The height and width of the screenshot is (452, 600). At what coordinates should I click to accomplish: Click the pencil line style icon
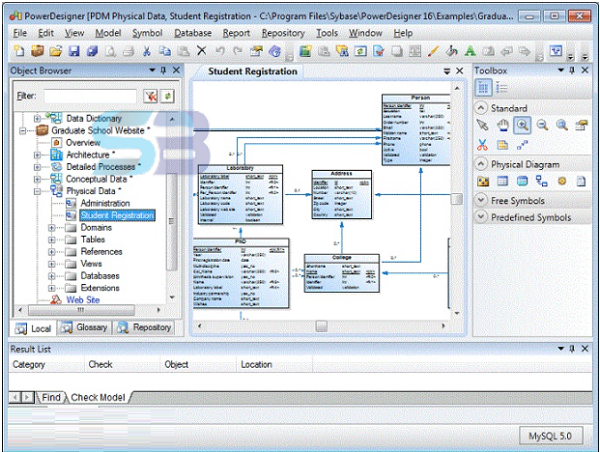coord(433,51)
